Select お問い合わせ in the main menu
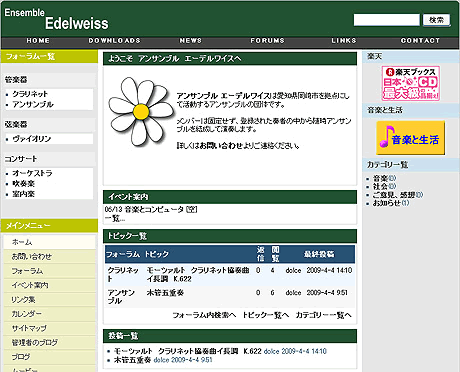The image size is (460, 372). (50, 256)
